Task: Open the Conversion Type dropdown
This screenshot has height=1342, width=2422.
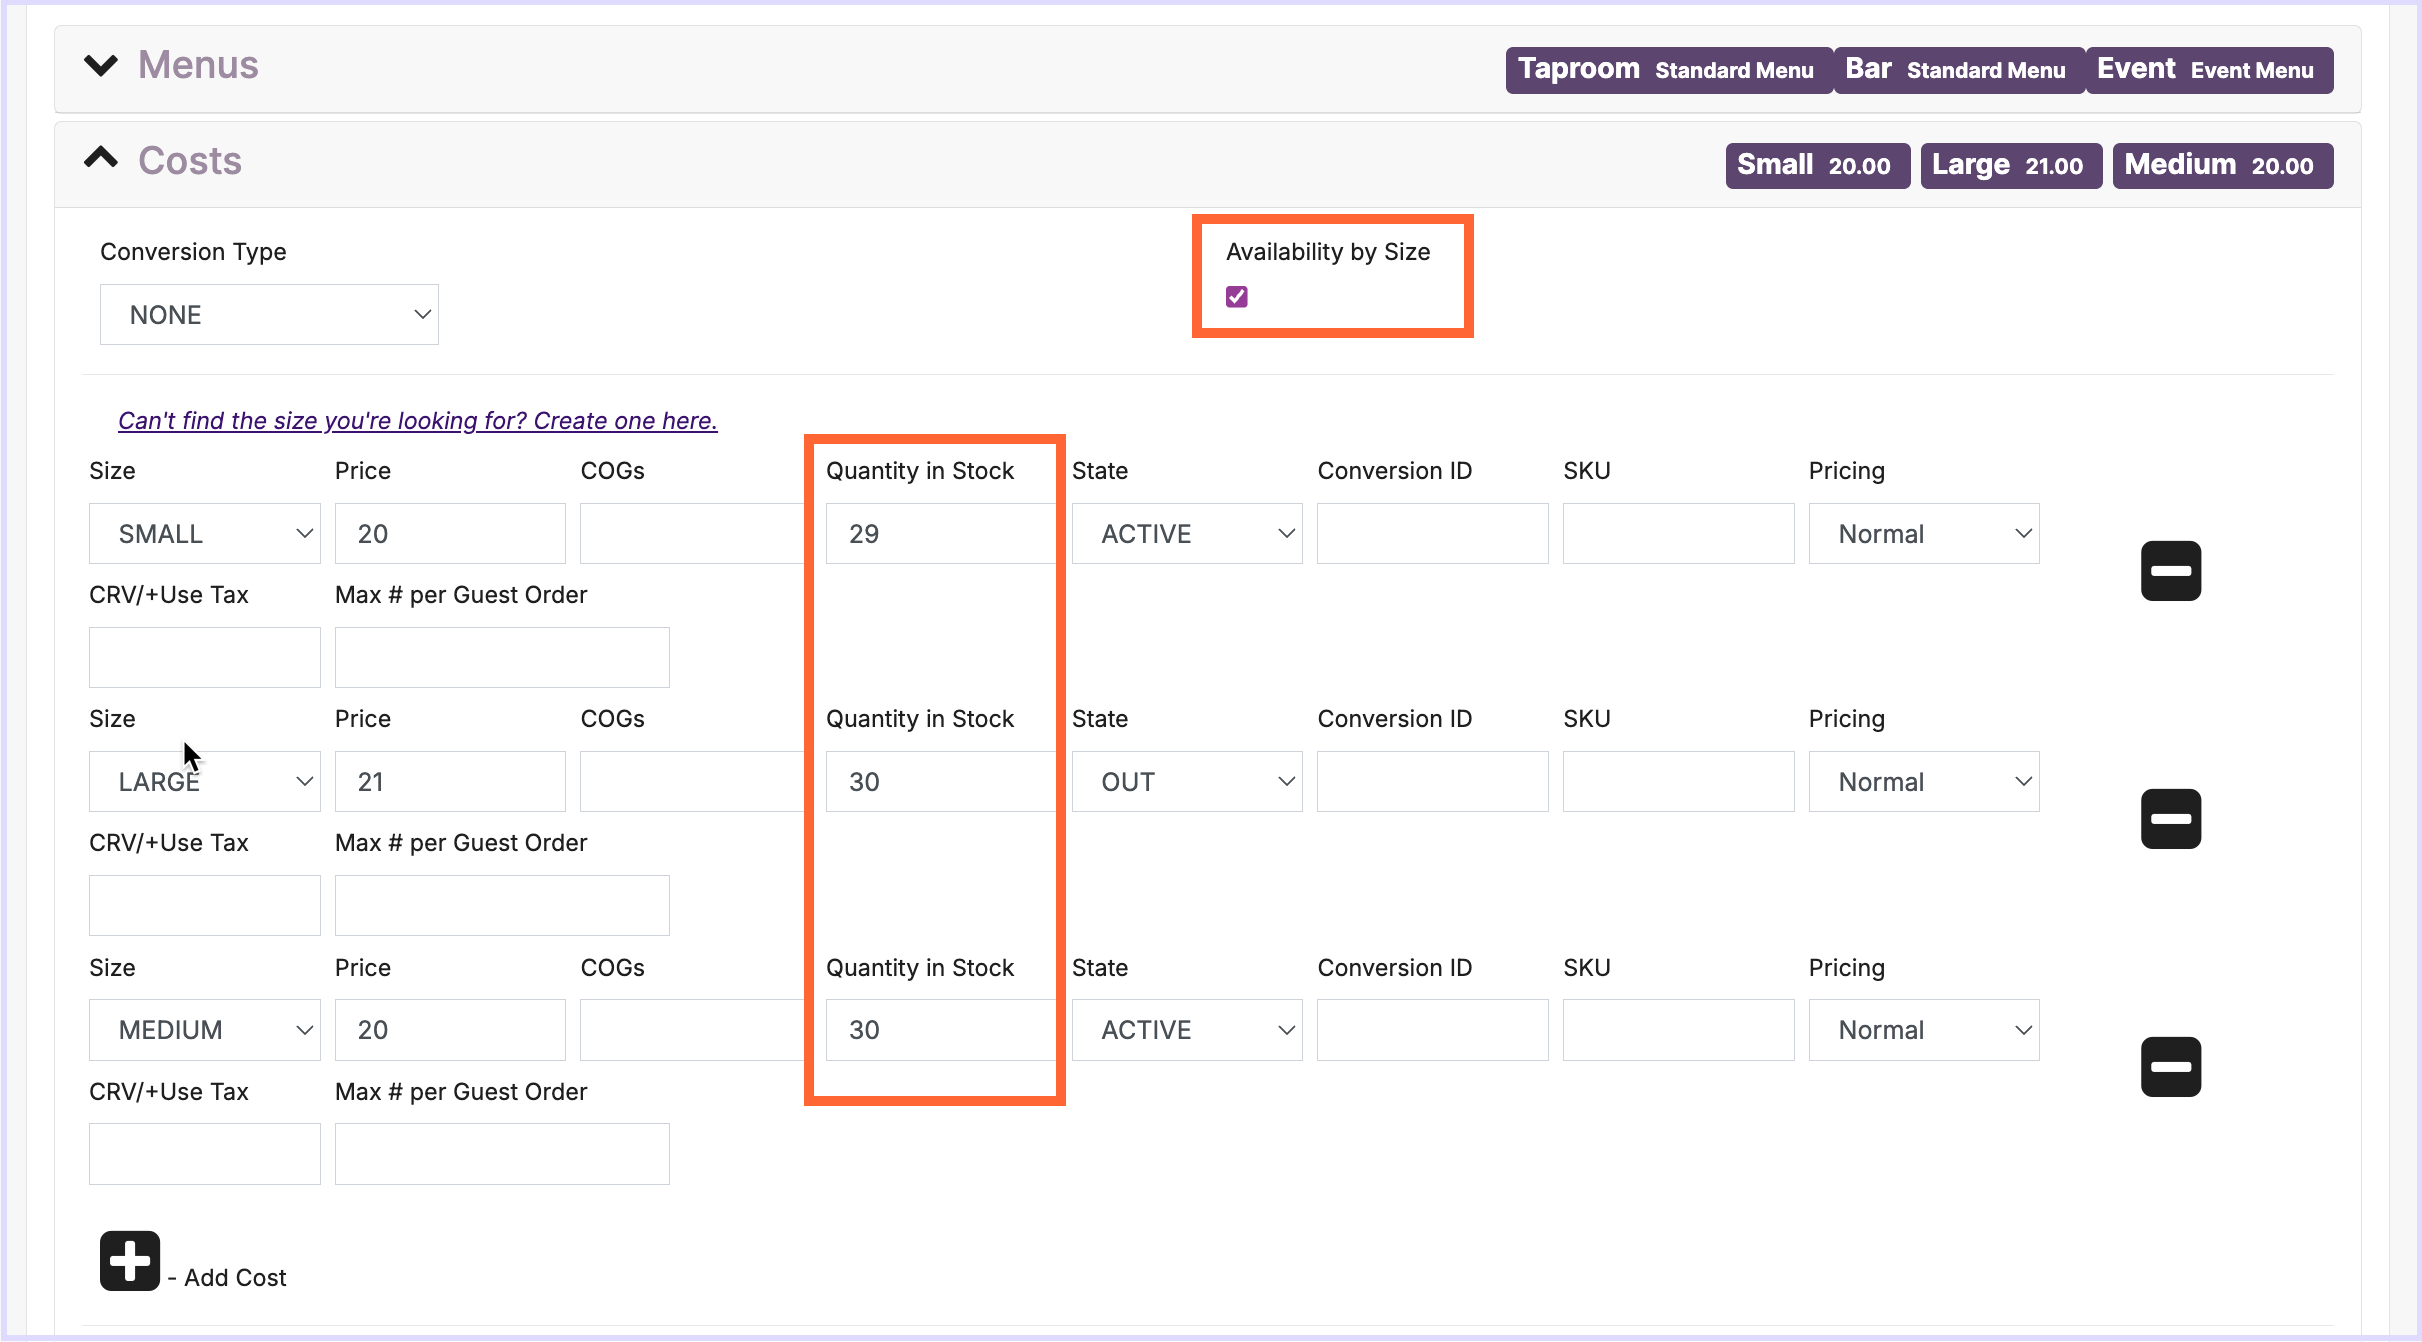Action: 269,315
